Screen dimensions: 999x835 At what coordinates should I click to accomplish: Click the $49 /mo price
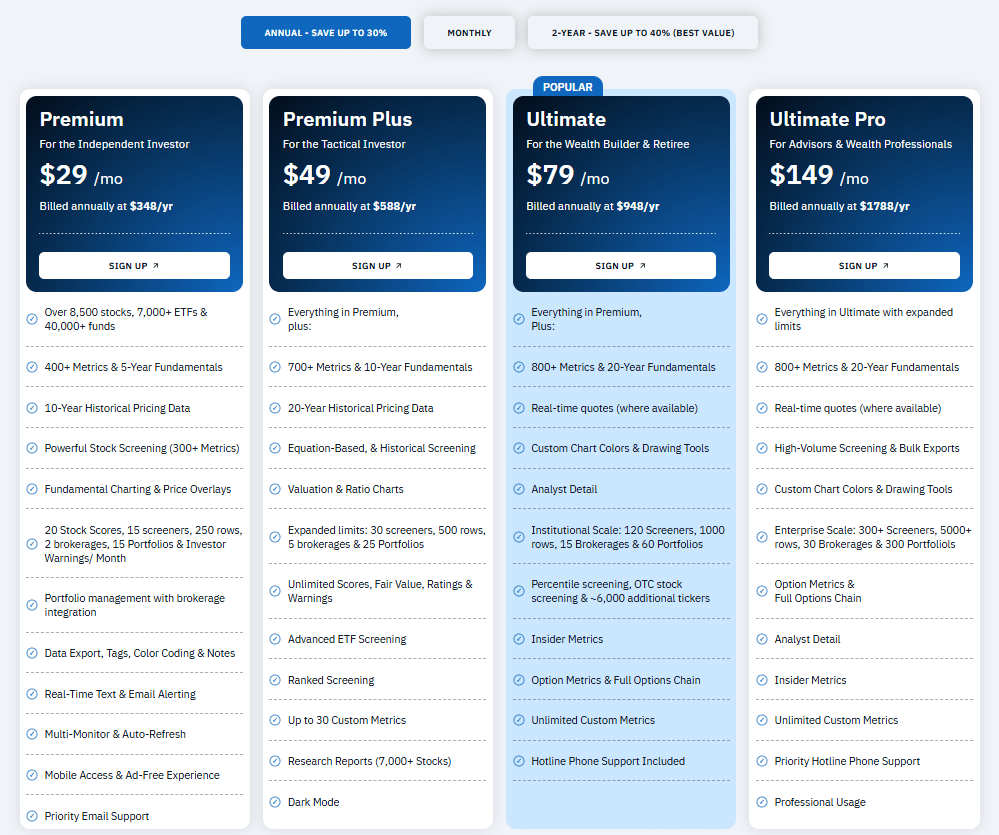click(x=324, y=175)
